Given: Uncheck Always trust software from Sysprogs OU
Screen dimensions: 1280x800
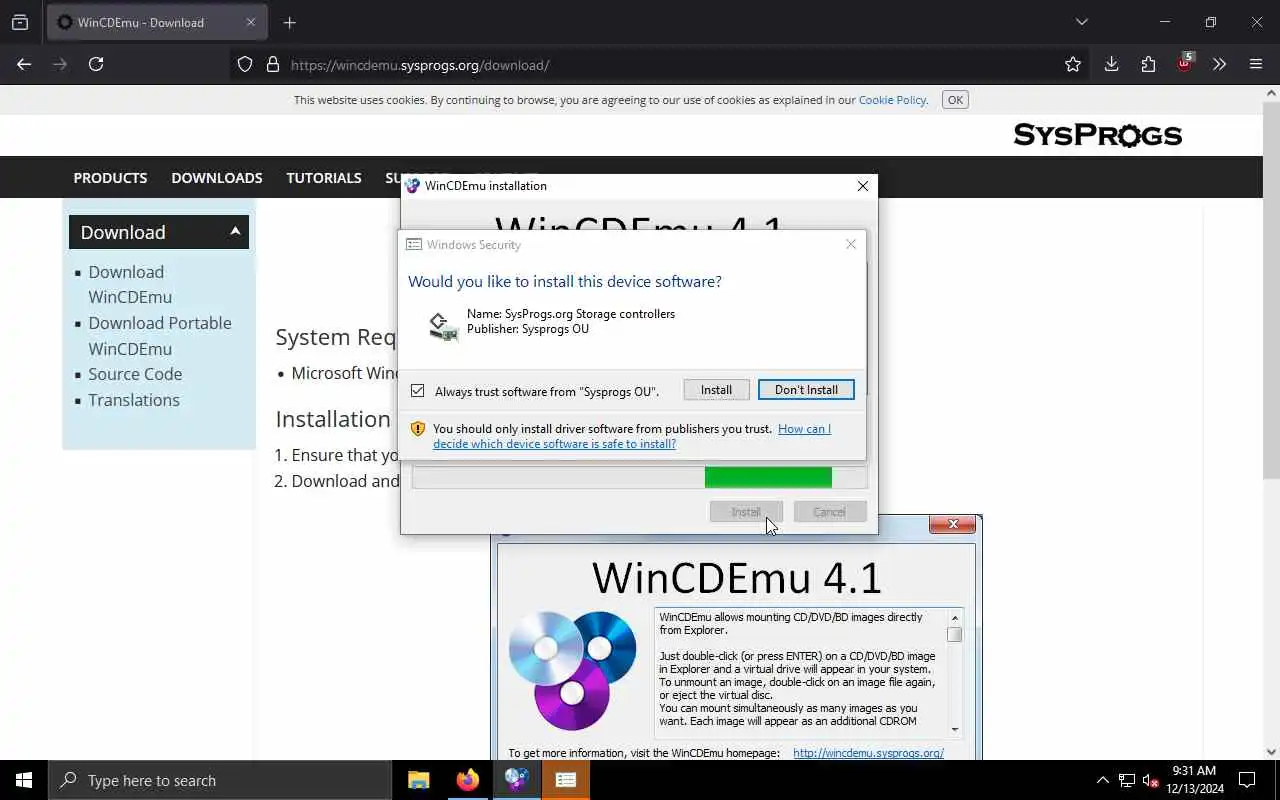Looking at the screenshot, I should (x=418, y=391).
